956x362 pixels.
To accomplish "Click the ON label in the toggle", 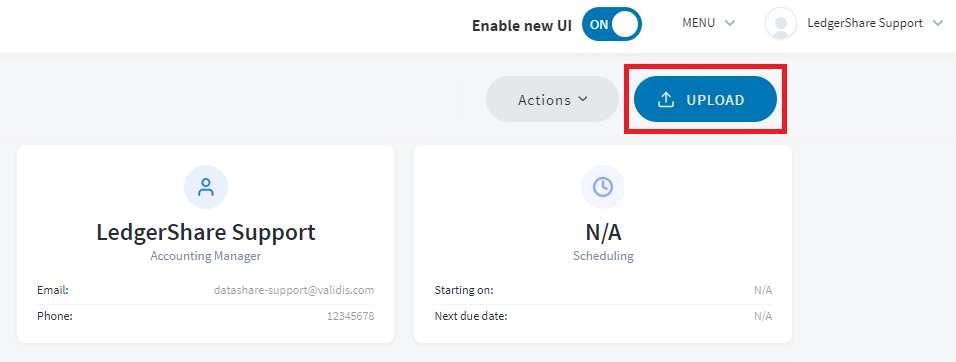I will click(x=599, y=24).
